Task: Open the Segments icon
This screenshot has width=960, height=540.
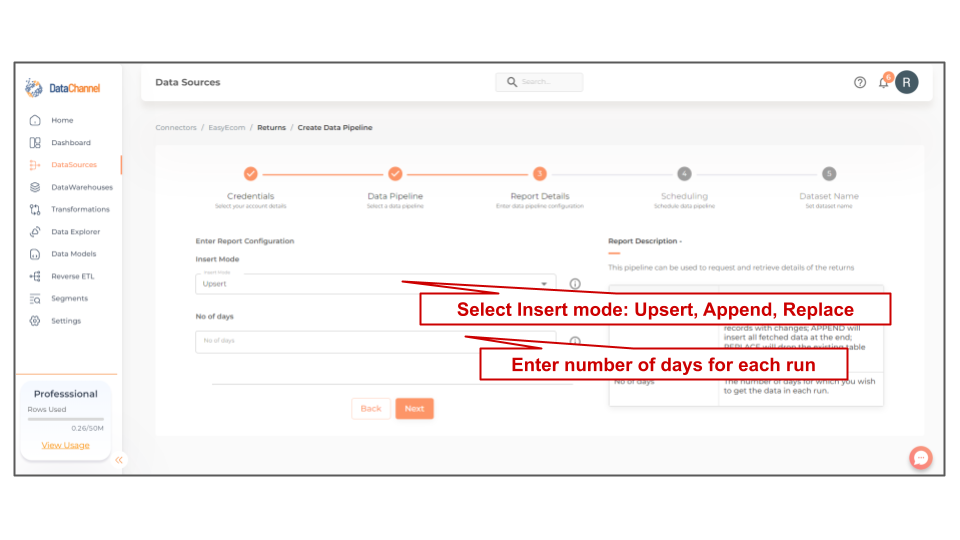Action: coord(35,299)
